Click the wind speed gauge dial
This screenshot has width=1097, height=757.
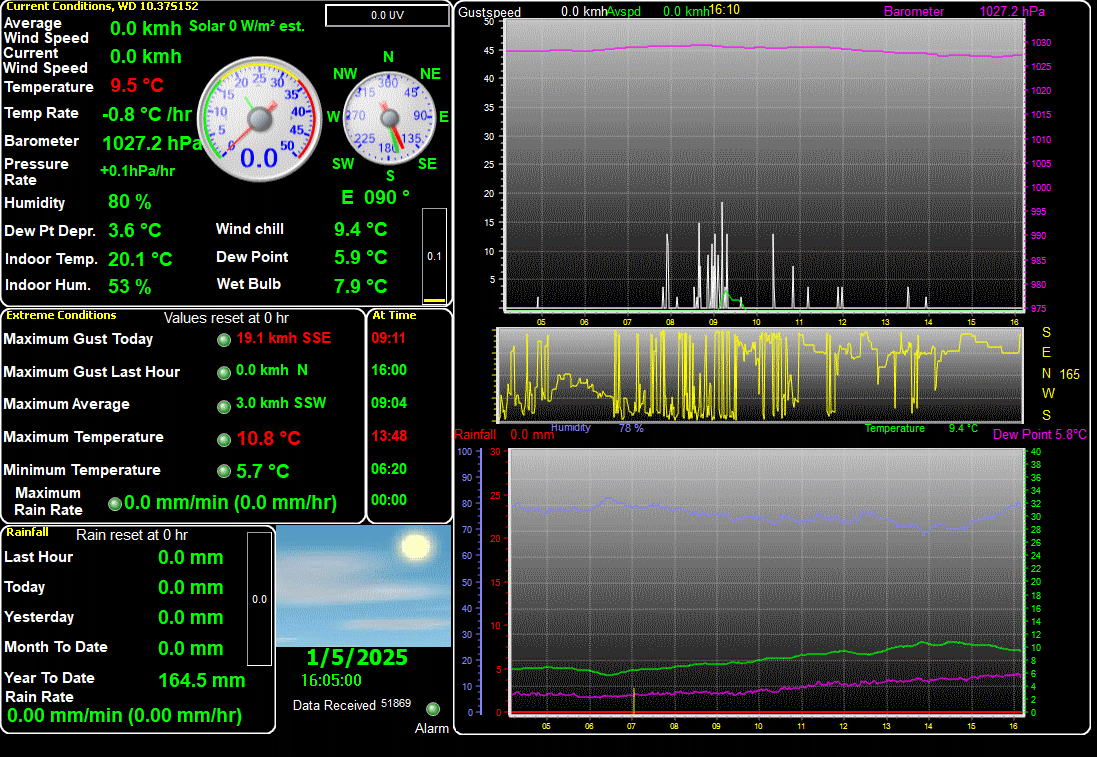tap(259, 119)
